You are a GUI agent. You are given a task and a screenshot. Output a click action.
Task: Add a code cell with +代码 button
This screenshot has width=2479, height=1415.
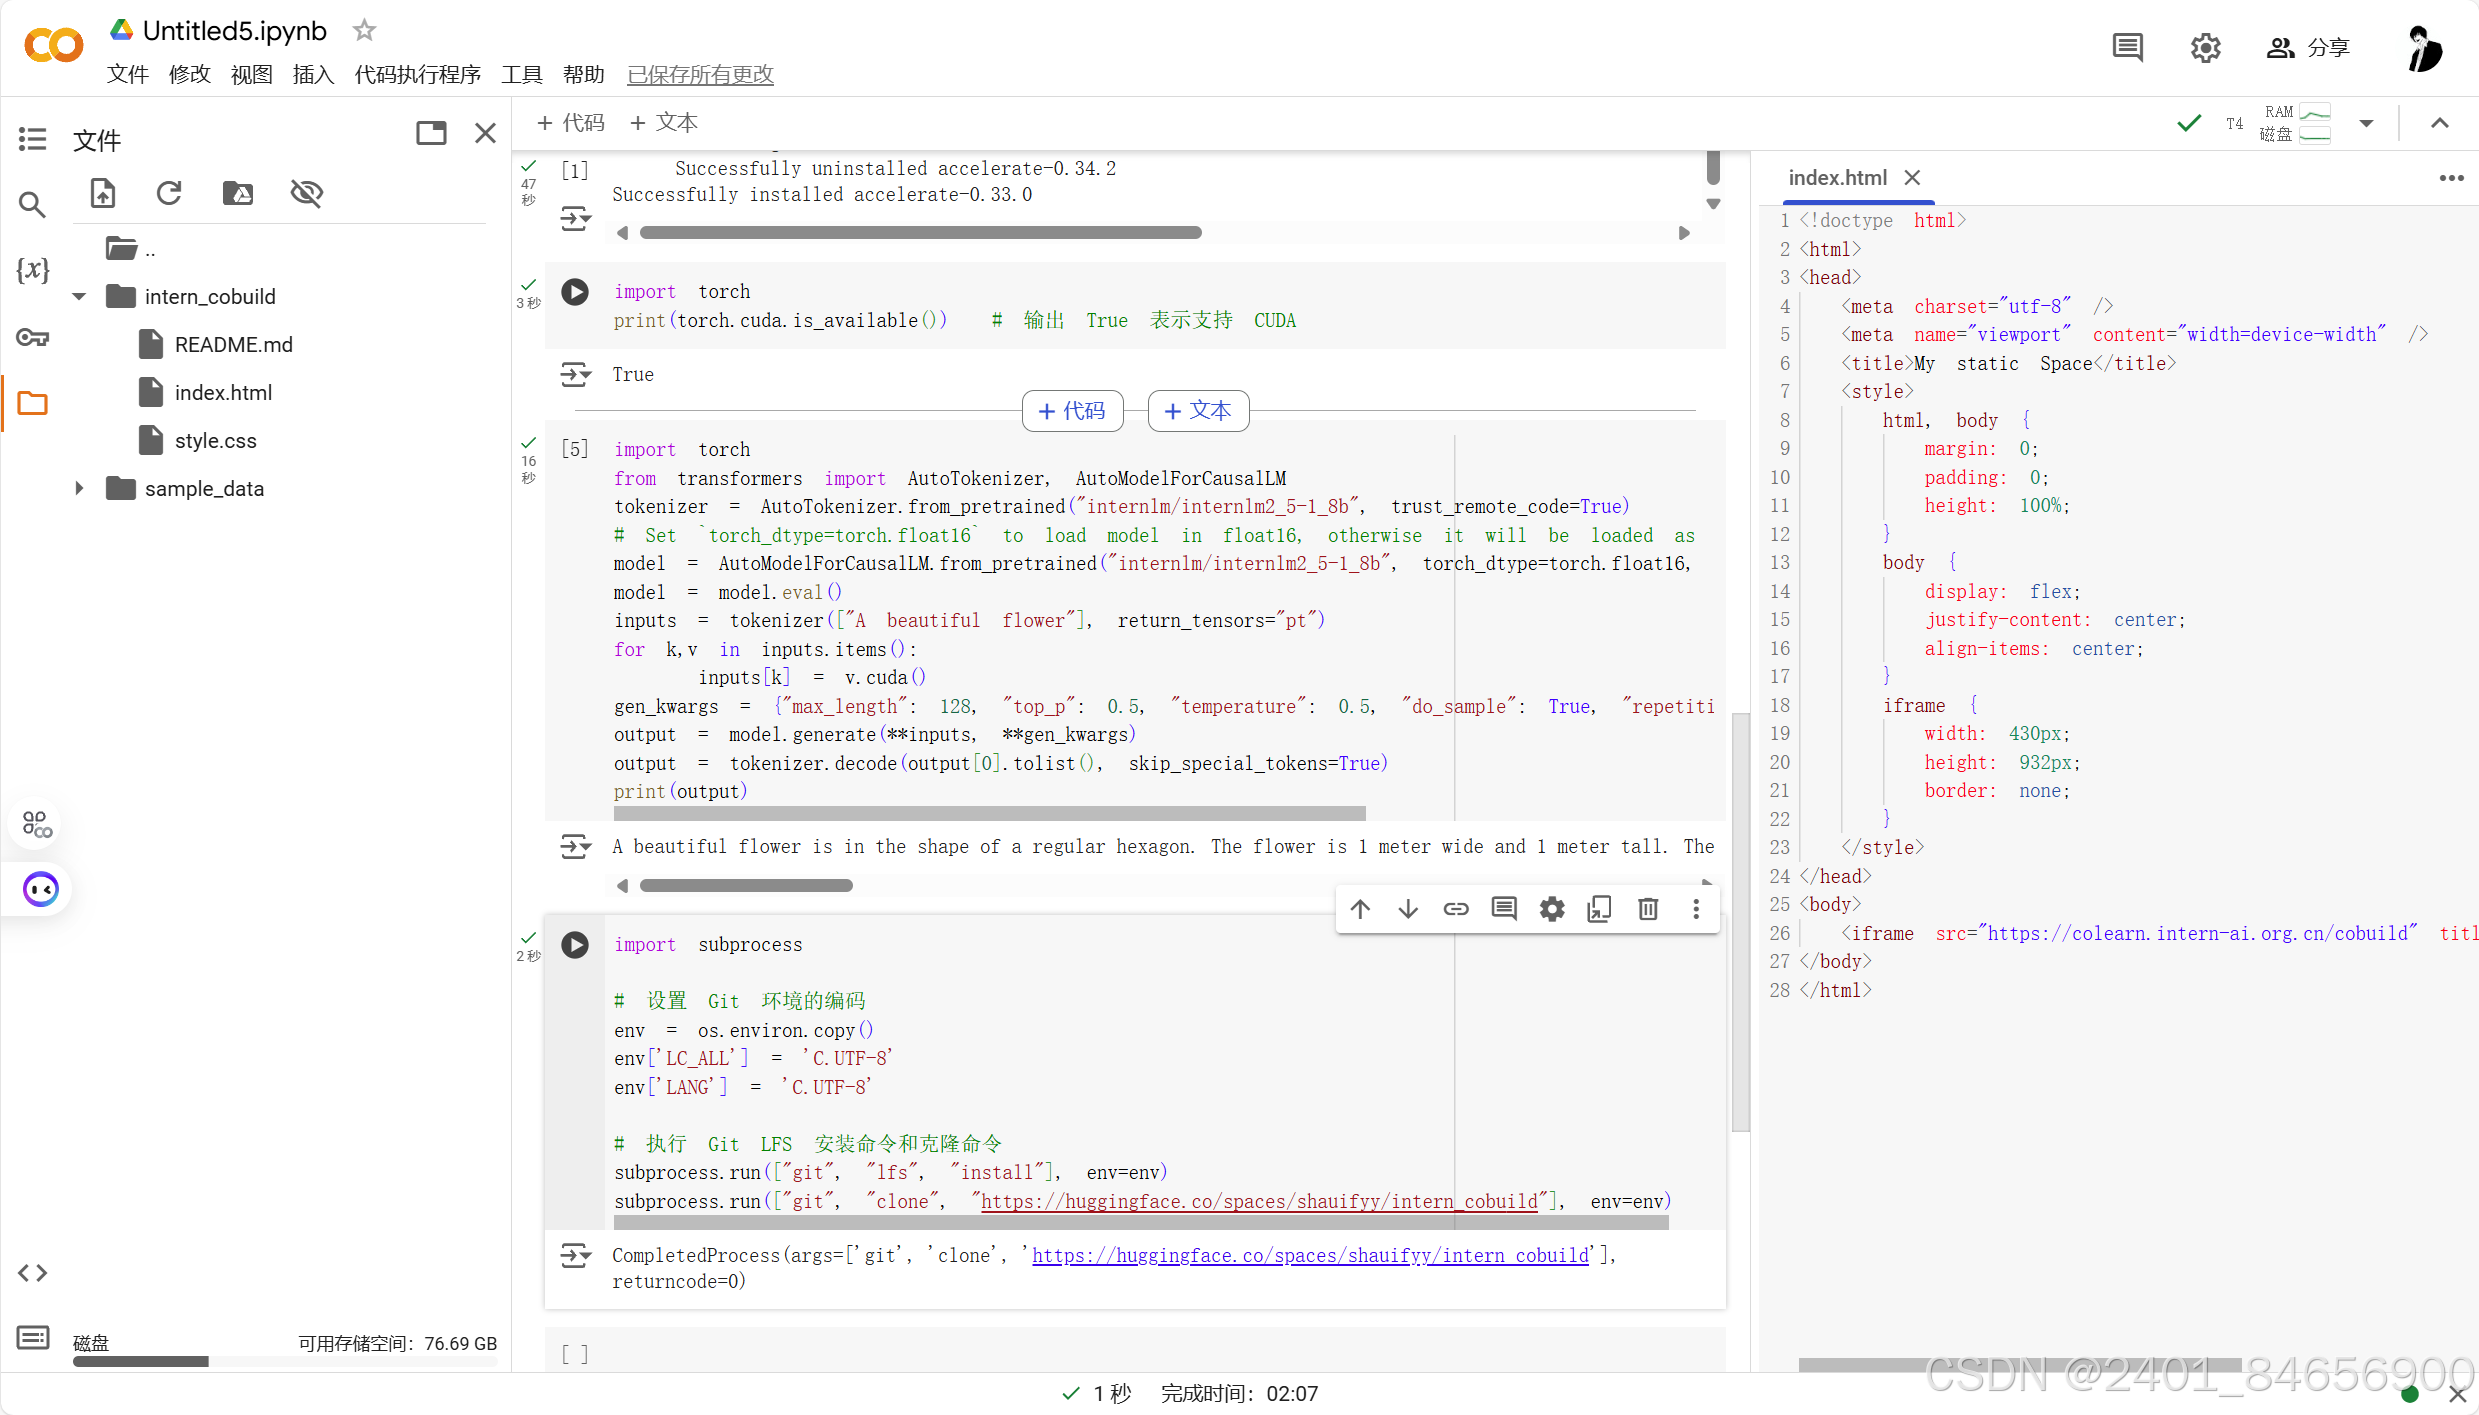click(x=571, y=123)
